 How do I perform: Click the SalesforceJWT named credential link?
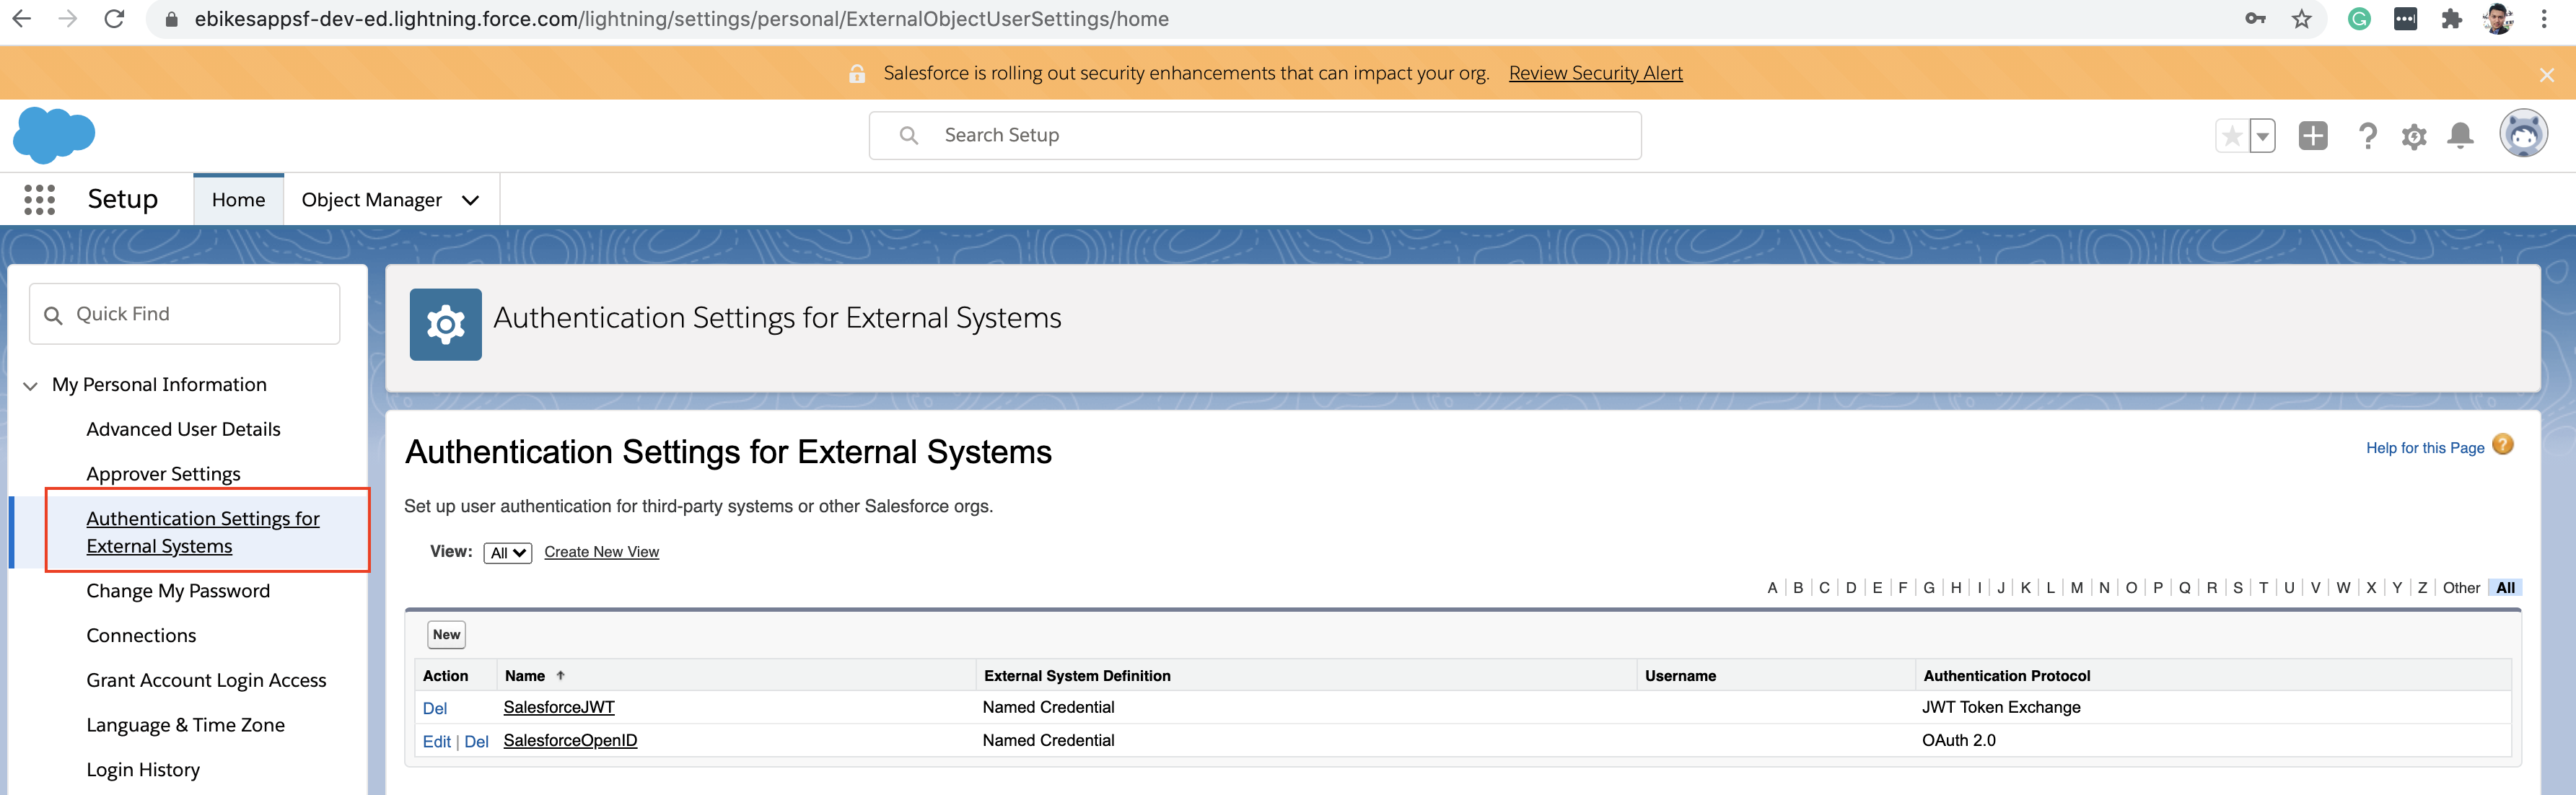click(560, 706)
